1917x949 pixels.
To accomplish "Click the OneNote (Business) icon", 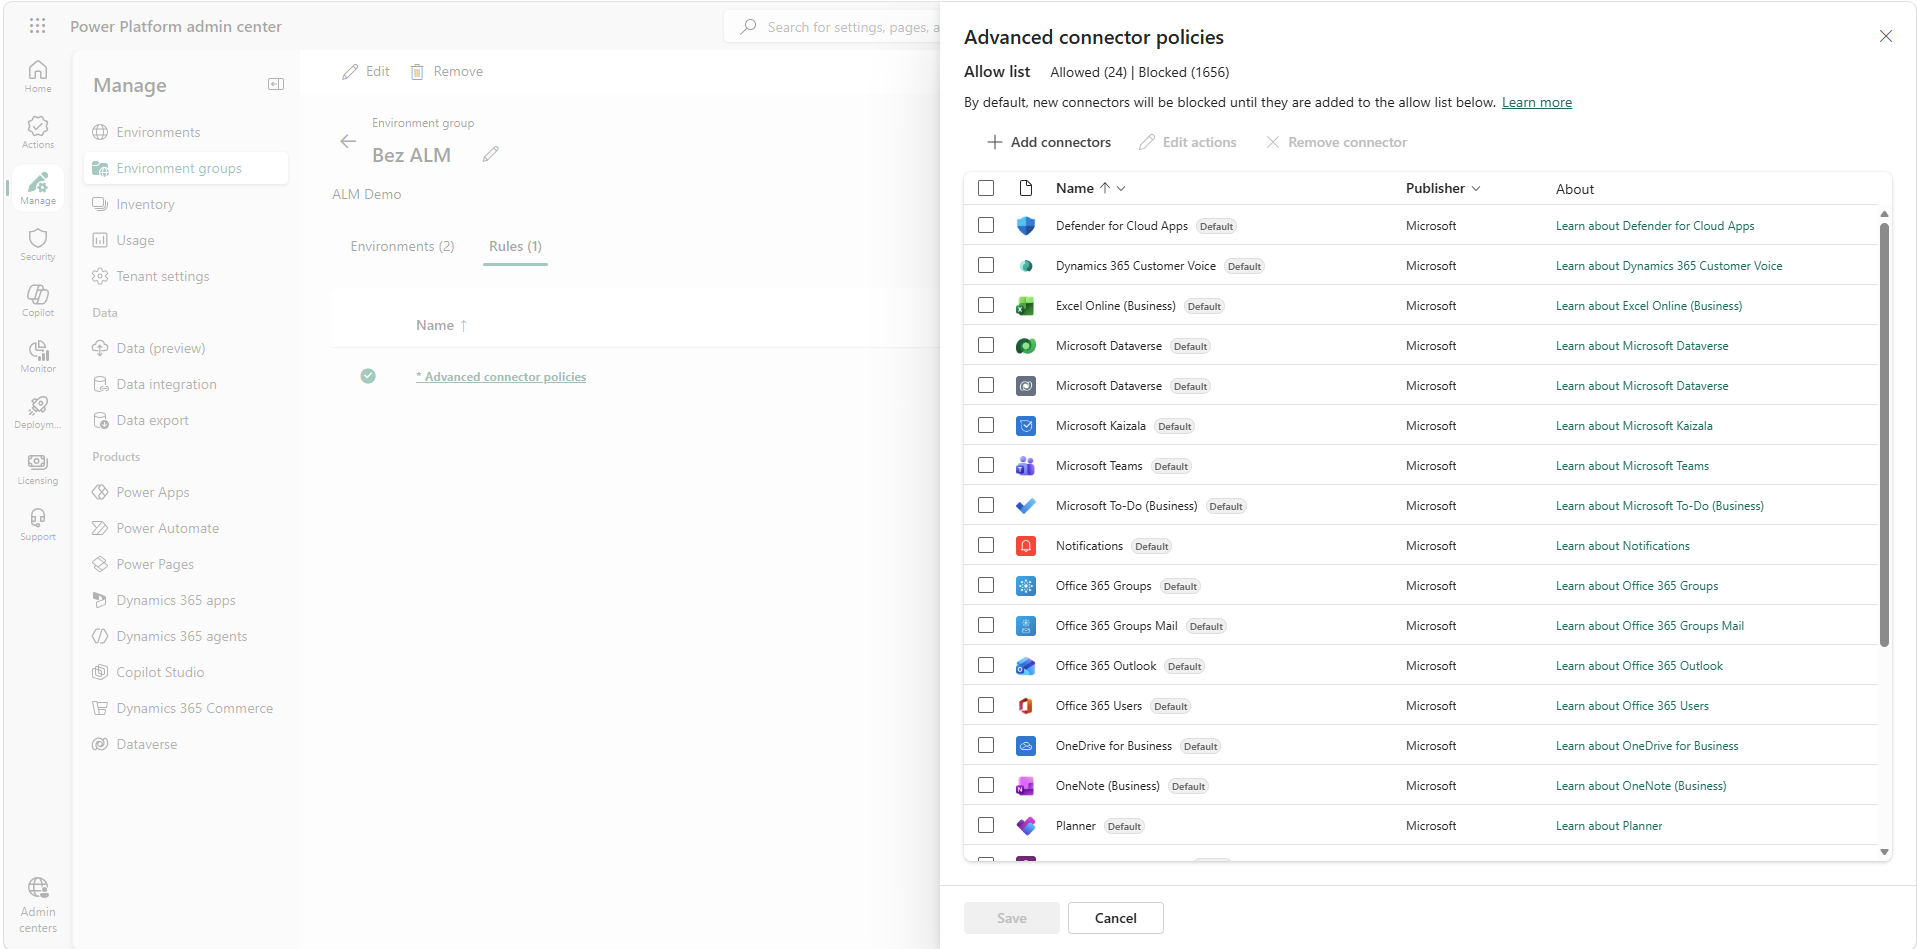I will pyautogui.click(x=1026, y=786).
